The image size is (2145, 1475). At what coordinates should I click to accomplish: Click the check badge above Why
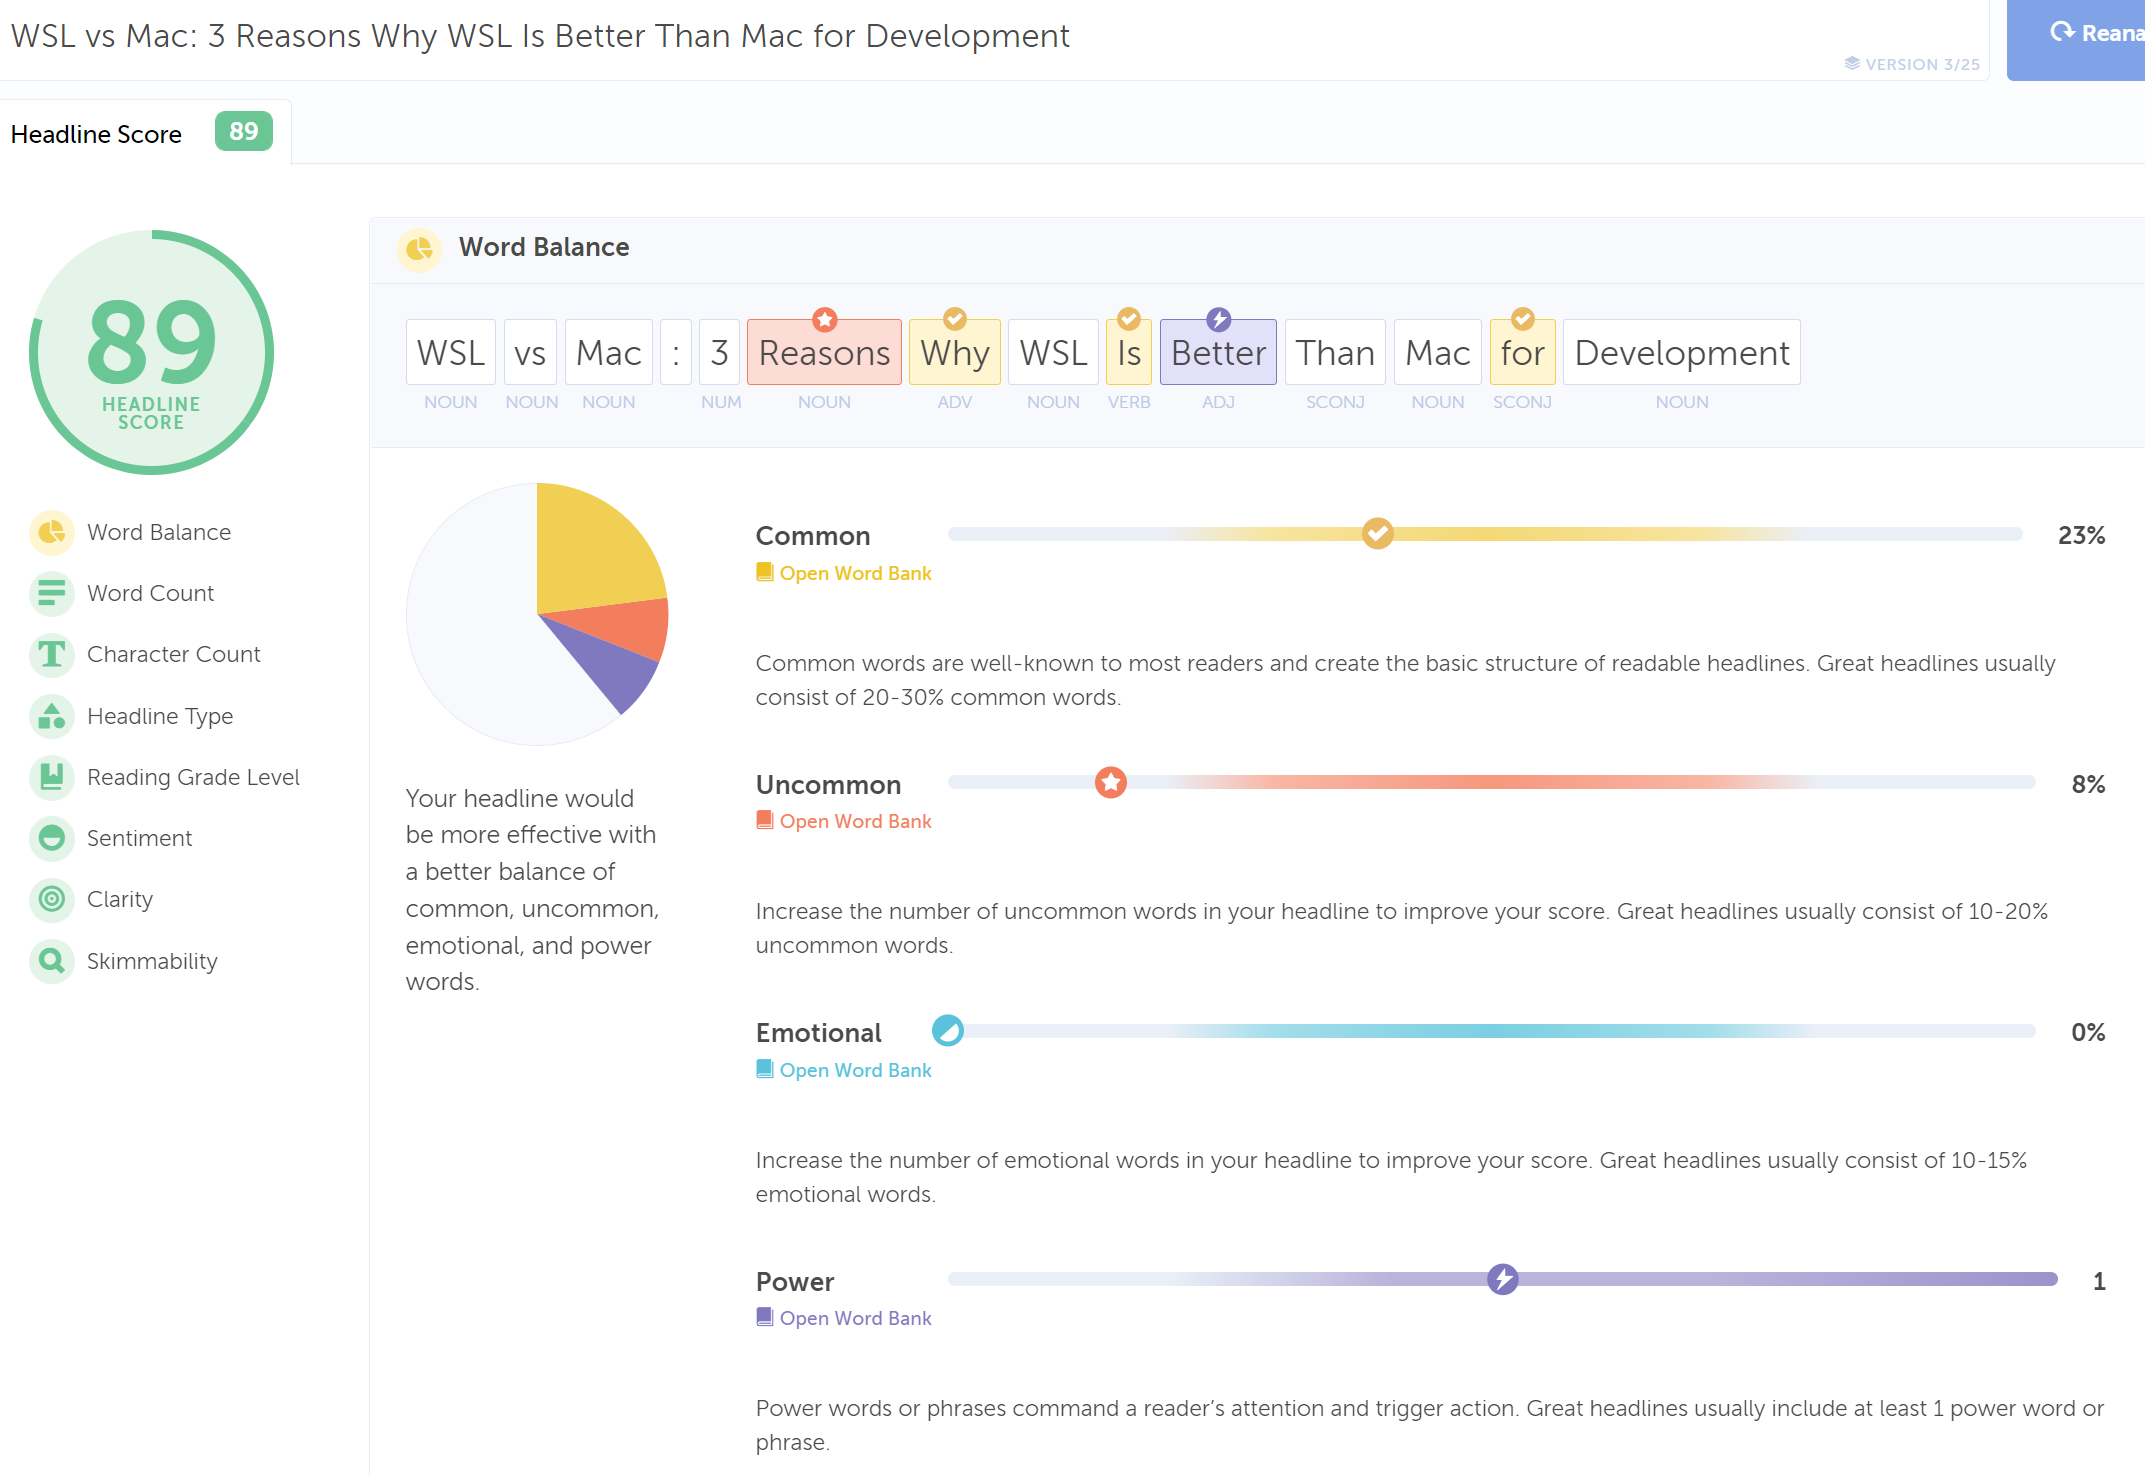click(x=955, y=319)
